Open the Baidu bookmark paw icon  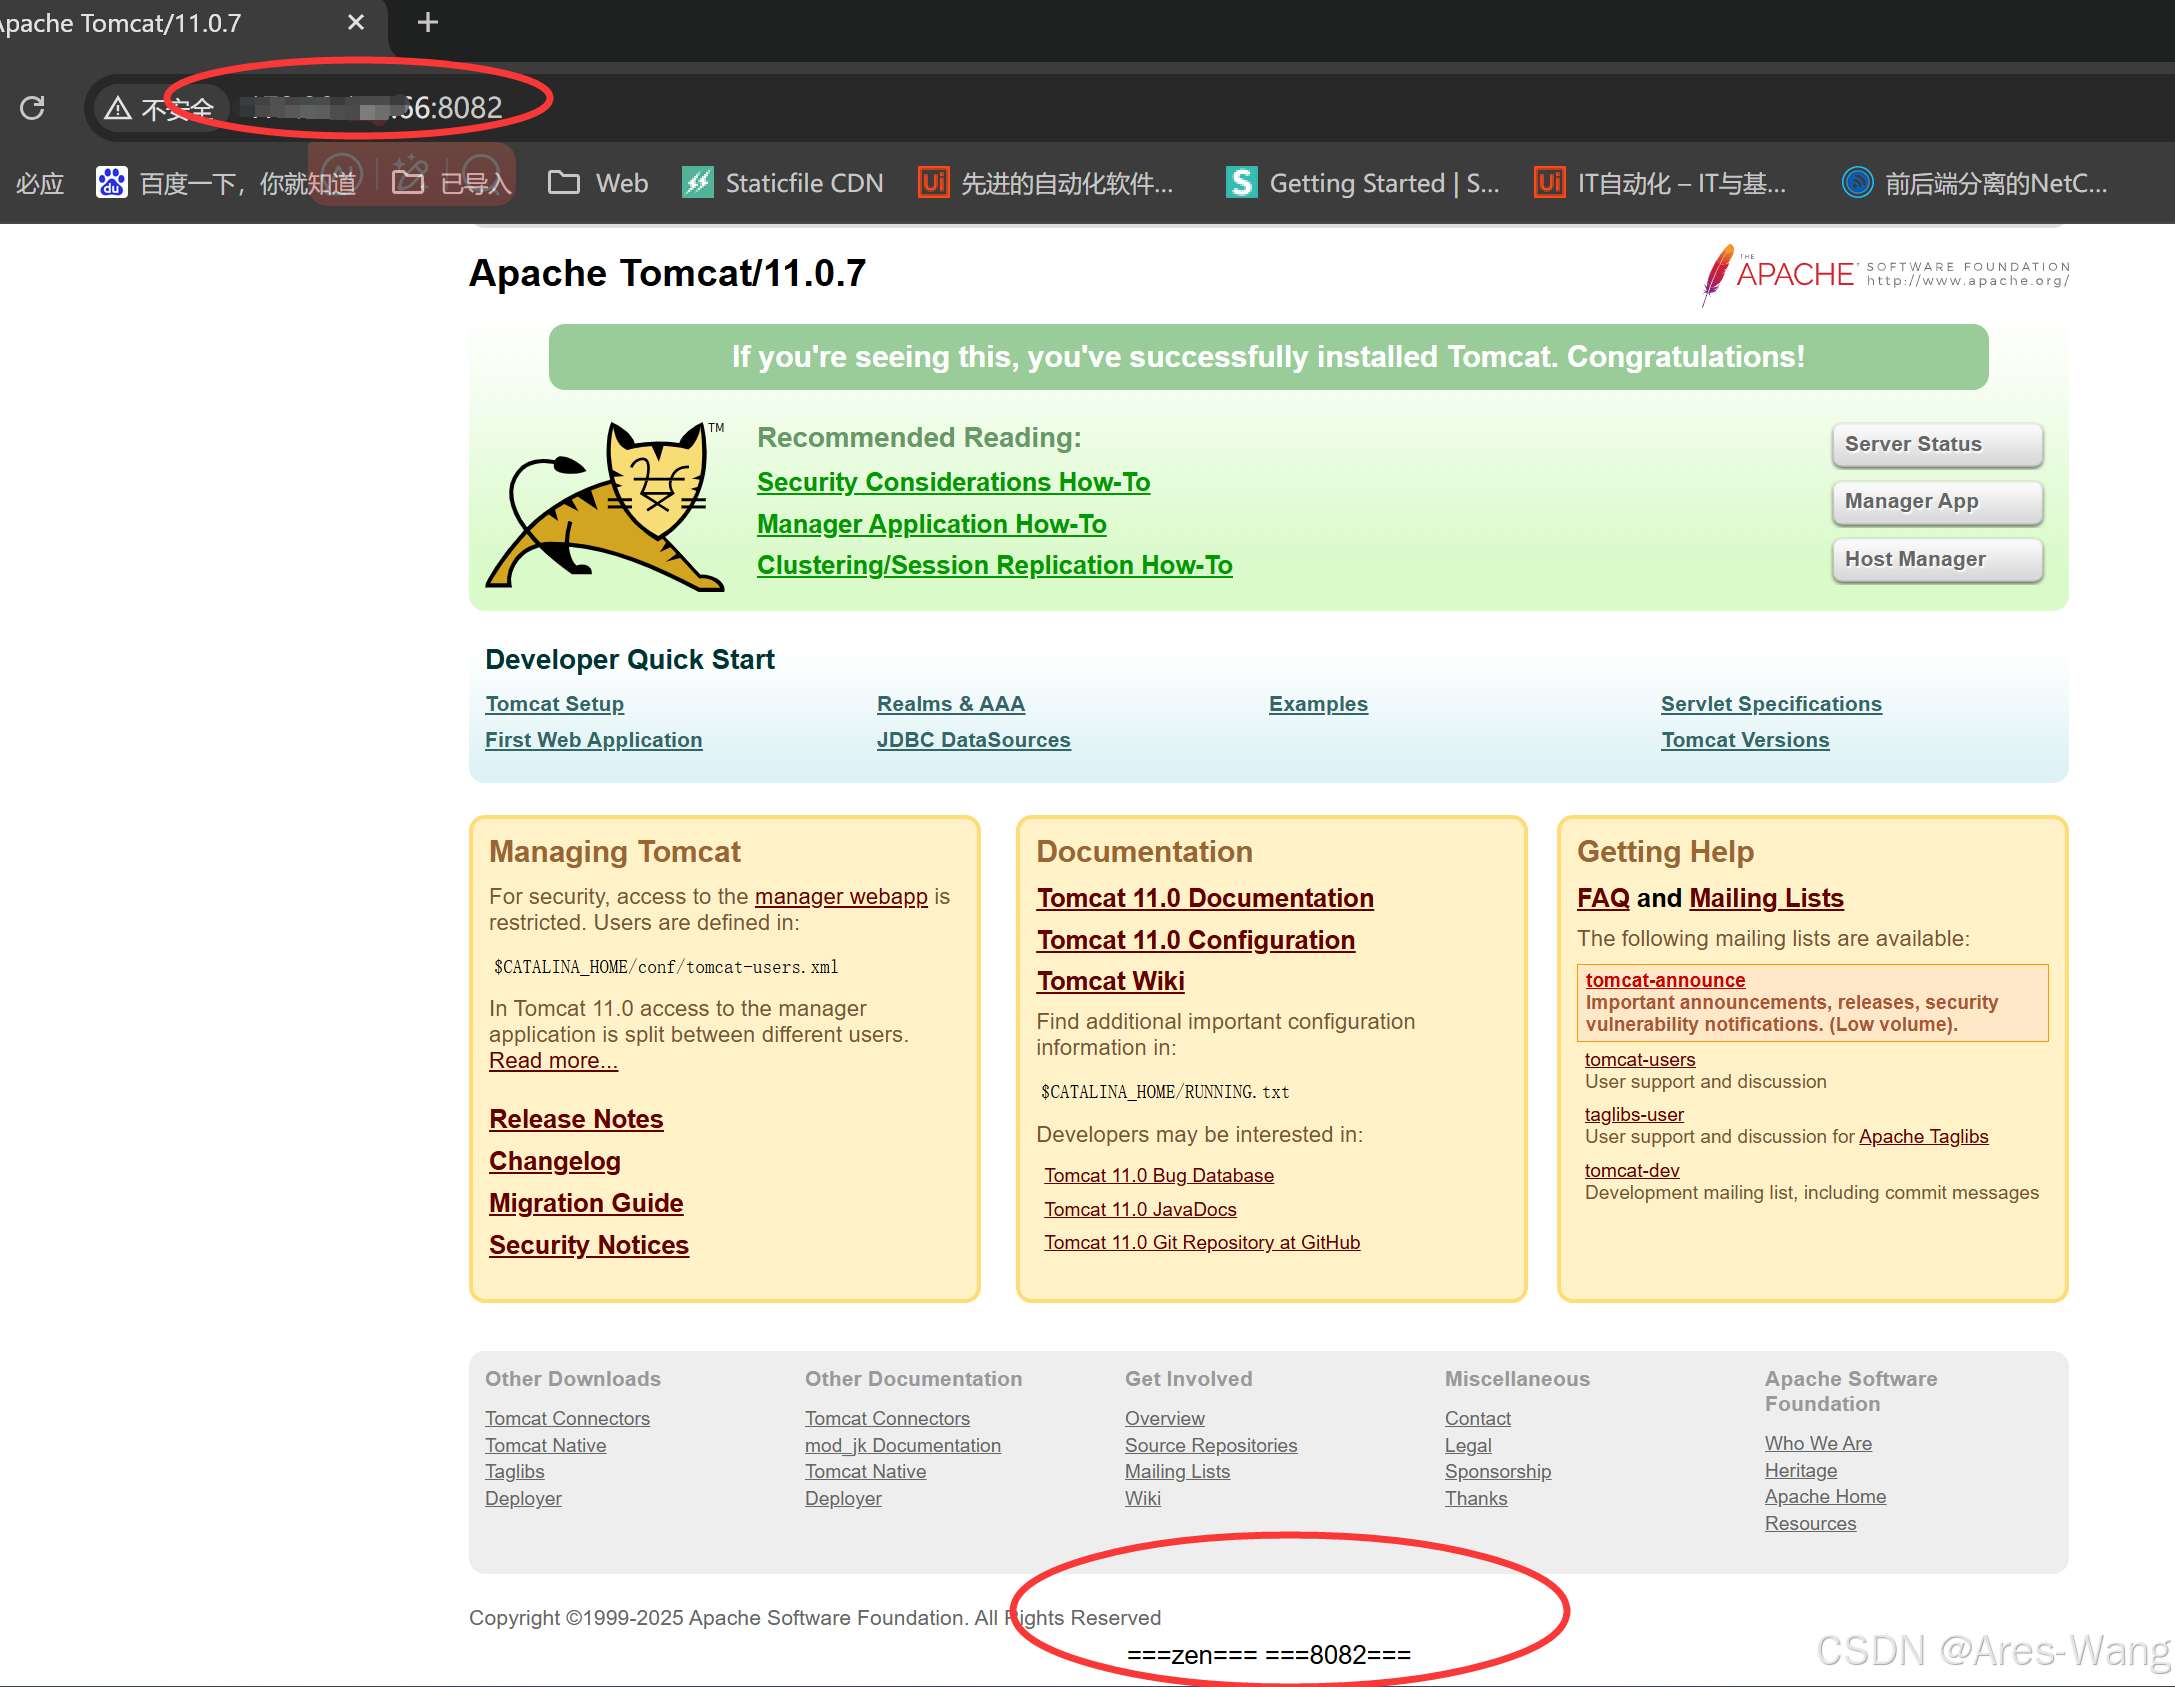111,182
